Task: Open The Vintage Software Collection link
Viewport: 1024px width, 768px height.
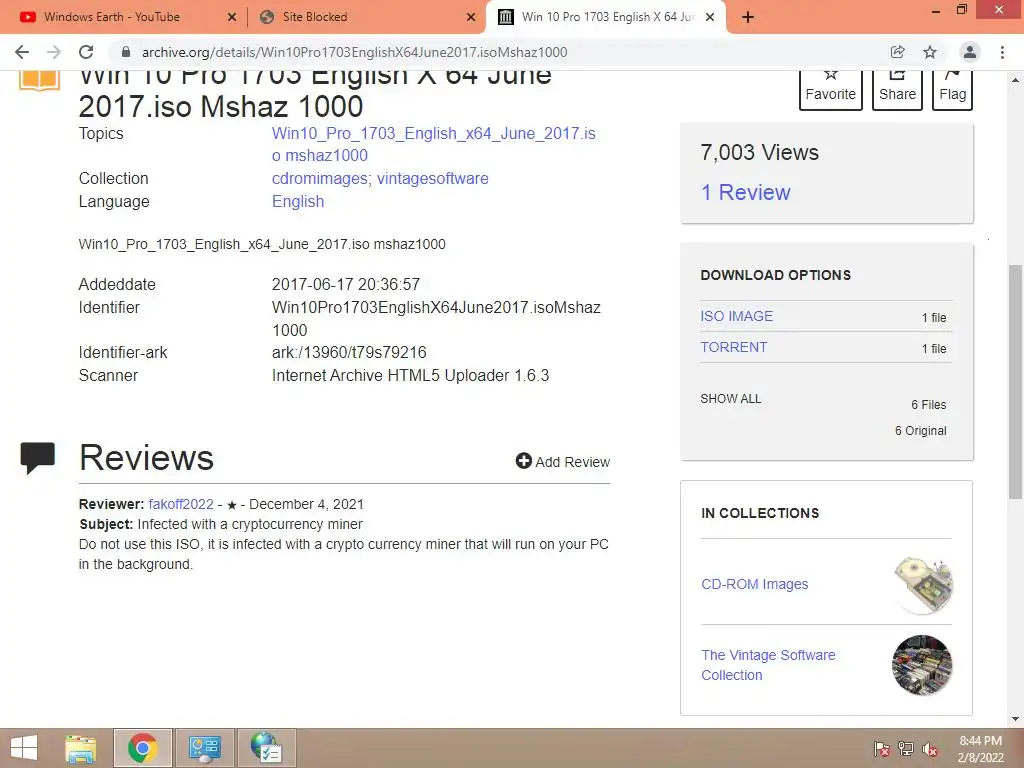Action: point(768,665)
